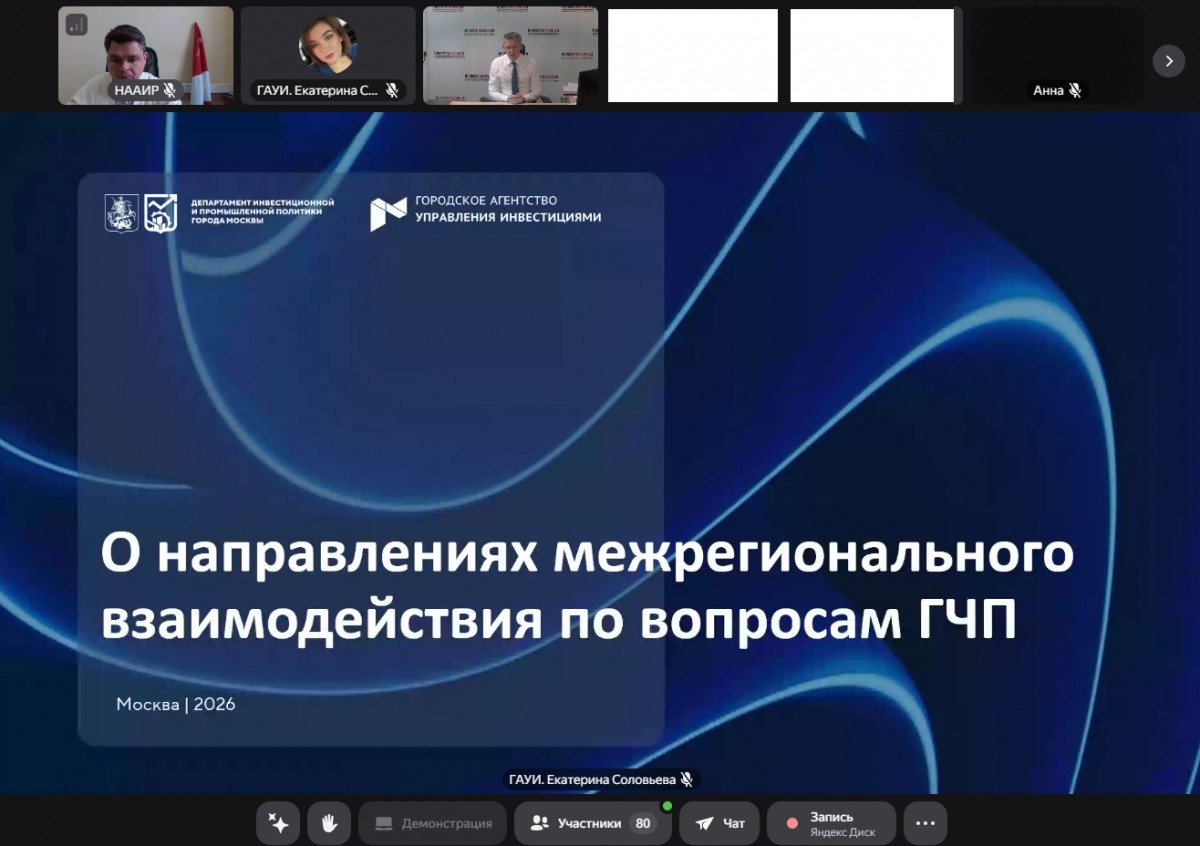1200x846 pixels.
Task: Click the shared presentation slide title
Action: (587, 588)
